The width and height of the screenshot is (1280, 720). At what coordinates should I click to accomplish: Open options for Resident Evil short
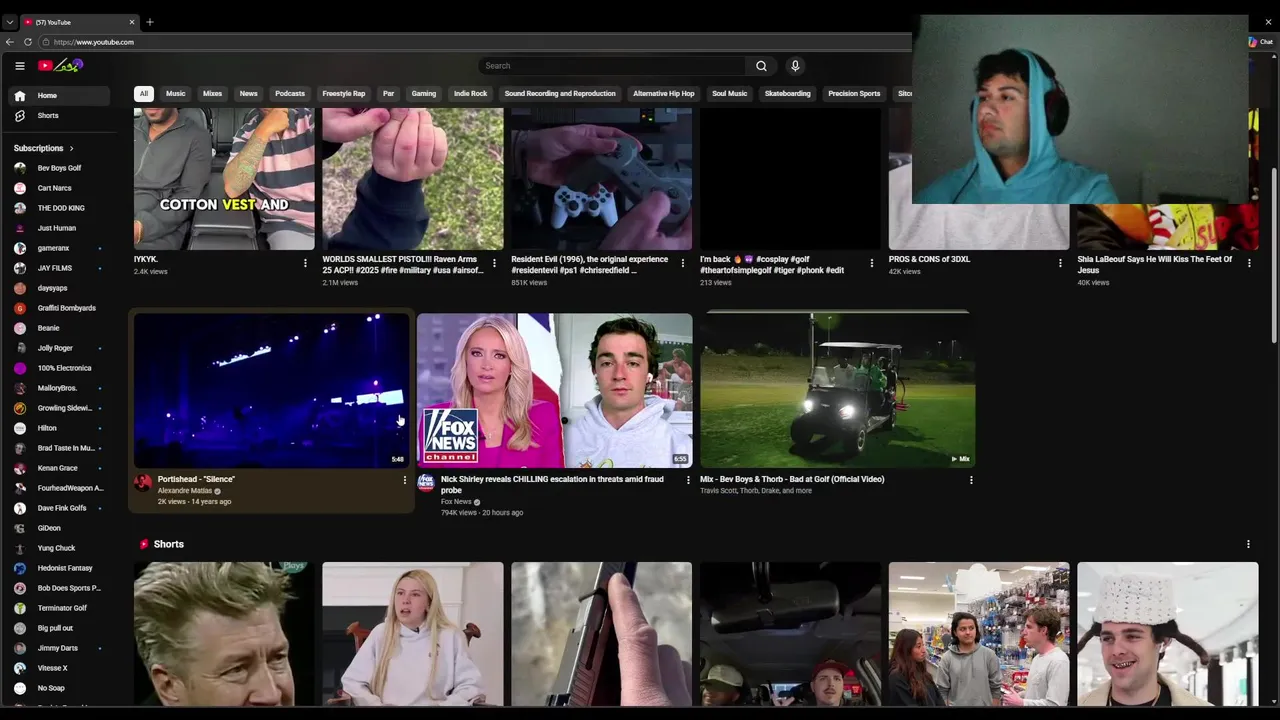tap(683, 263)
